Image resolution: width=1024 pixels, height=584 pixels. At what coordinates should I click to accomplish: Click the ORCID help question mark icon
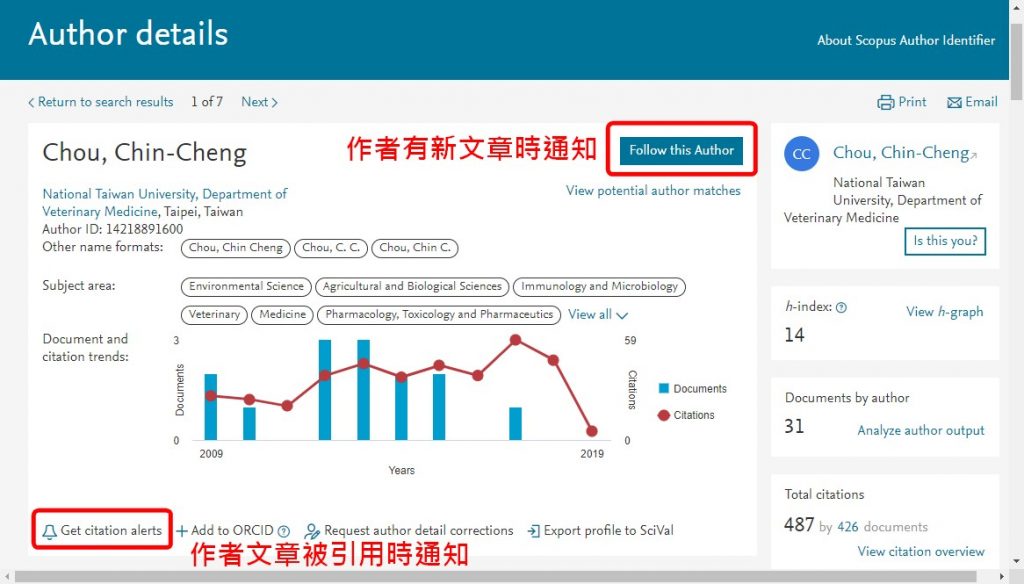[283, 531]
